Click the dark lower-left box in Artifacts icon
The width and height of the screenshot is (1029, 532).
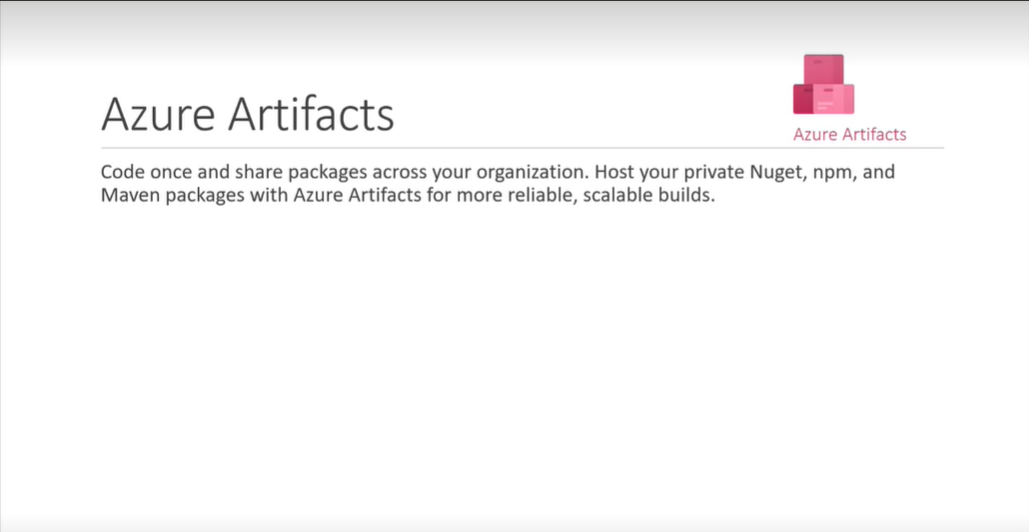pyautogui.click(x=804, y=99)
